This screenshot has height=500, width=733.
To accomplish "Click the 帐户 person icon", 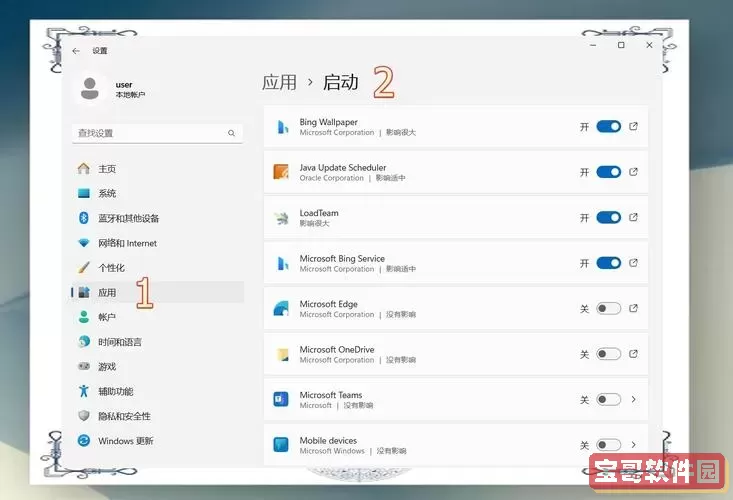I will pyautogui.click(x=84, y=317).
